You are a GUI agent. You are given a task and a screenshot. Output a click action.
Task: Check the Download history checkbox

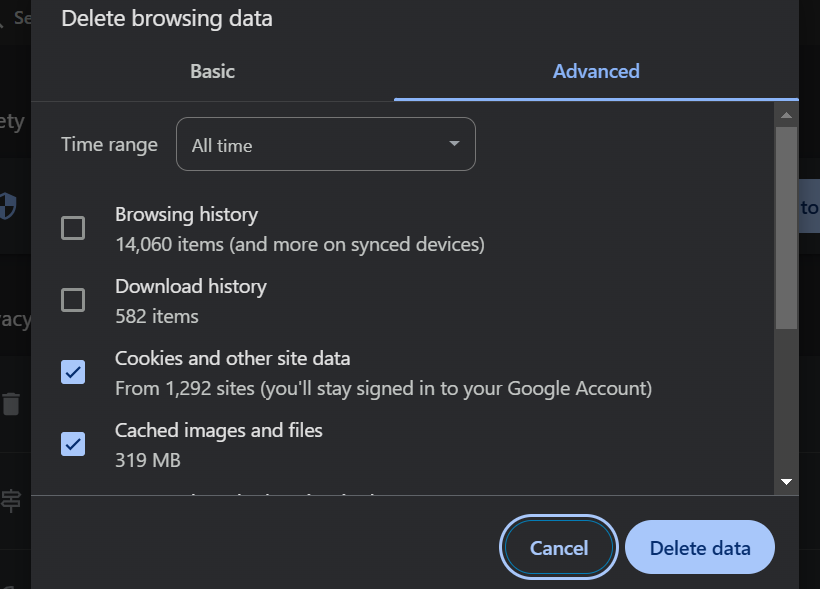point(73,300)
